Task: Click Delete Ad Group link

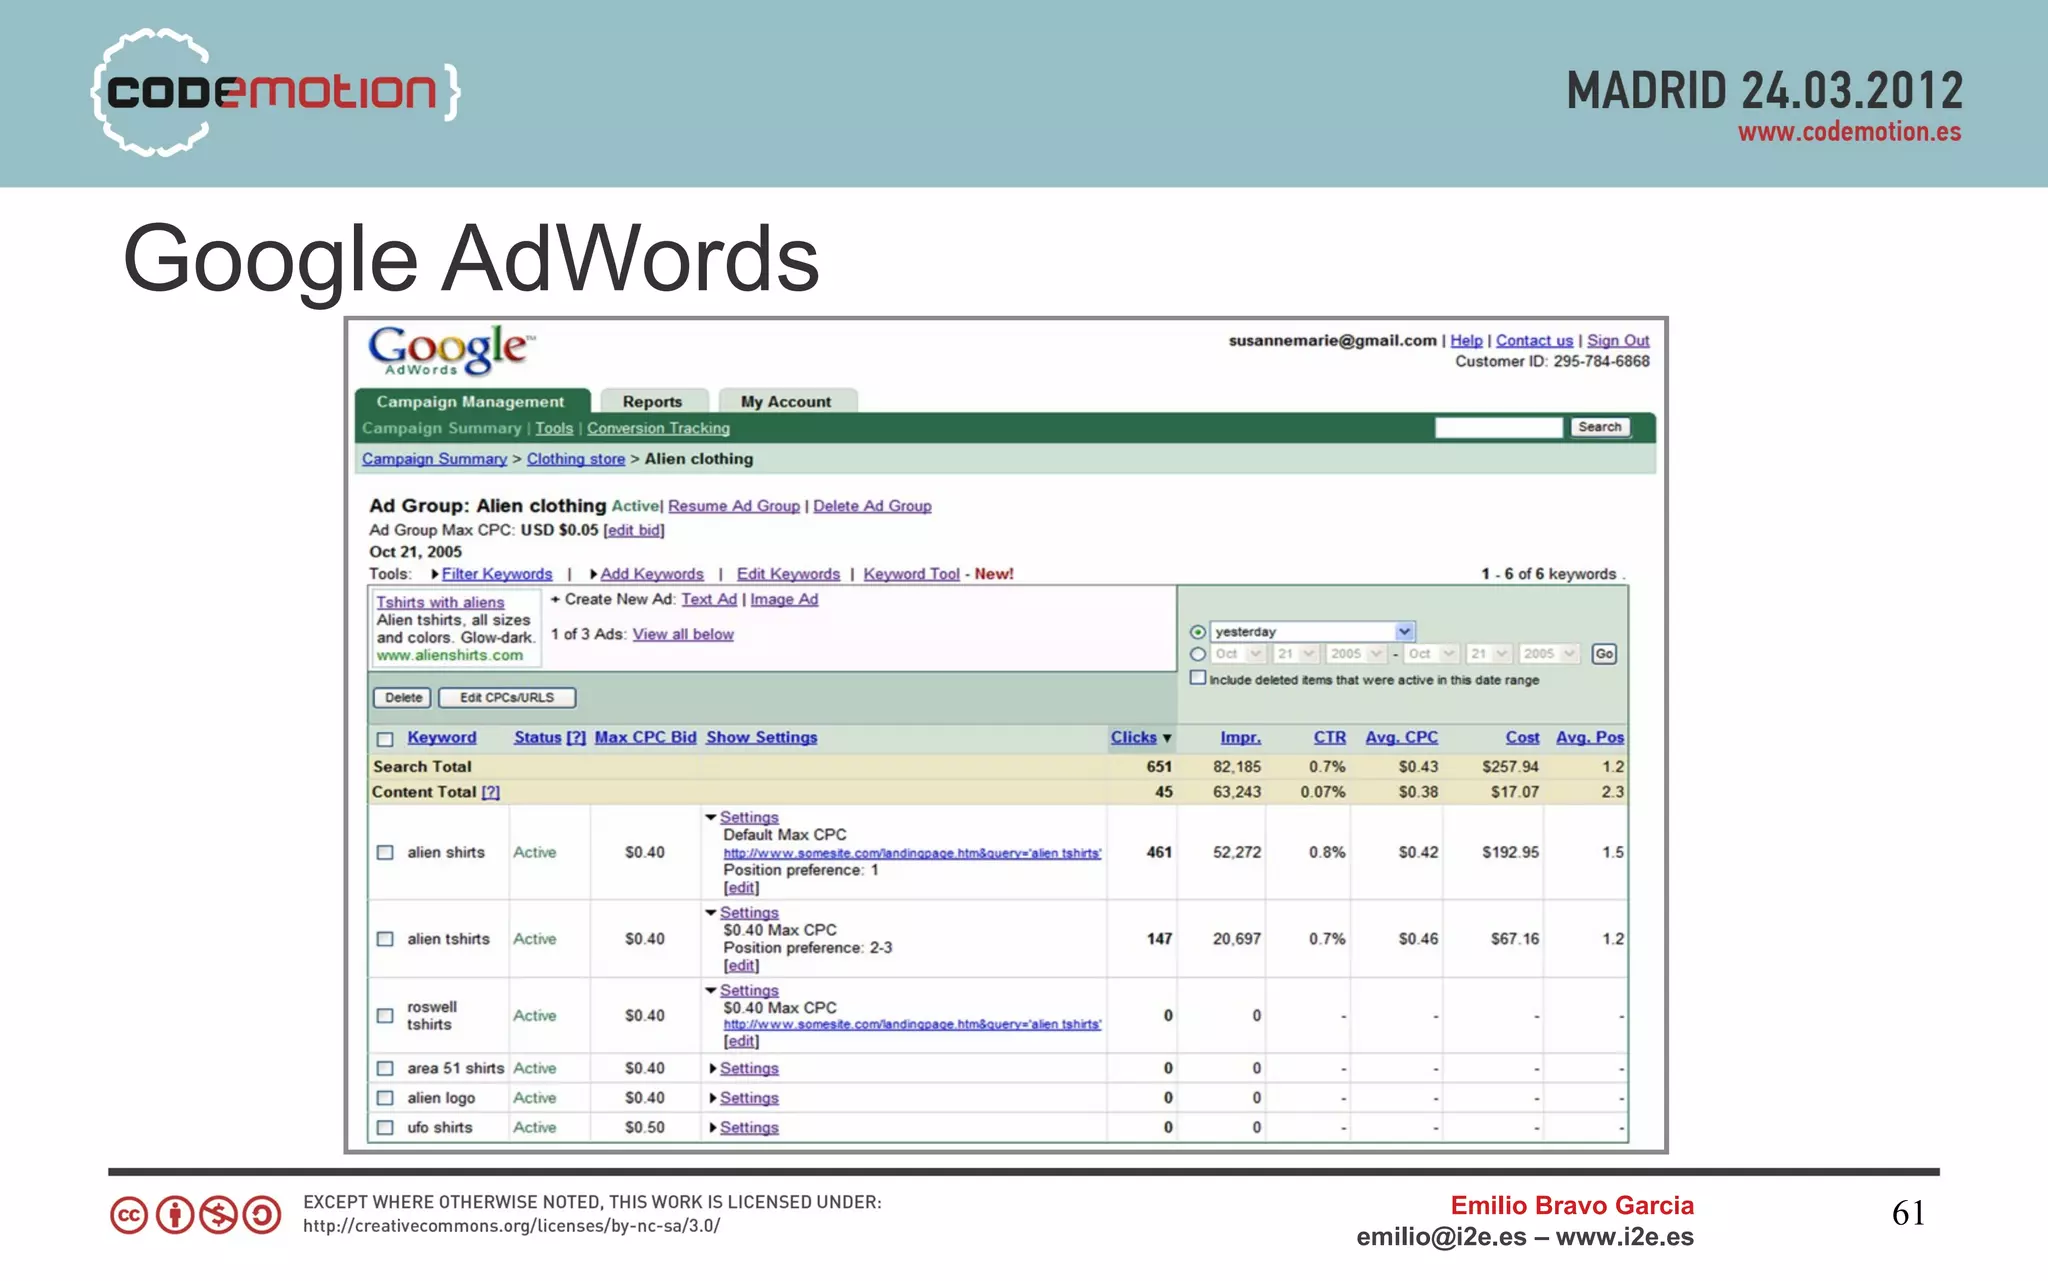Action: tap(872, 506)
